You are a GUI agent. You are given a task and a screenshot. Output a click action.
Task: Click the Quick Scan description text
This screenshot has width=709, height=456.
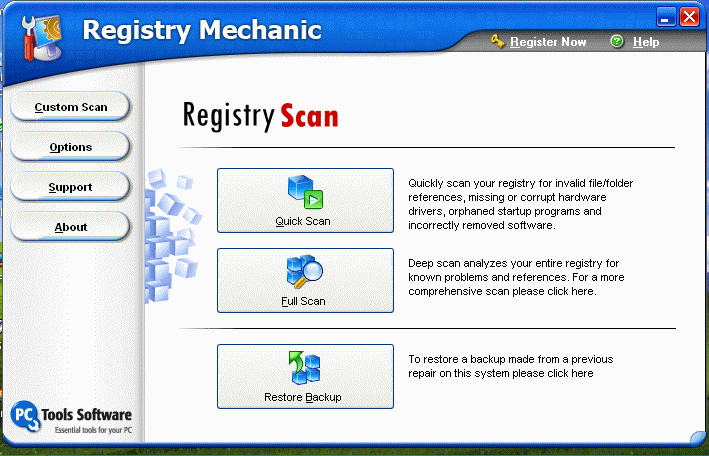[x=520, y=204]
